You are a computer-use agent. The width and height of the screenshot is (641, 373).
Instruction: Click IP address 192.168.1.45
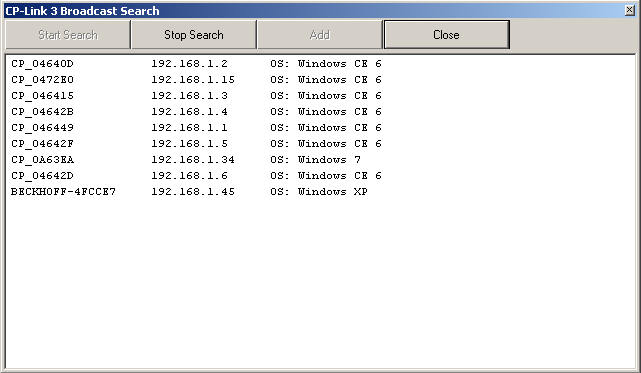click(193, 191)
